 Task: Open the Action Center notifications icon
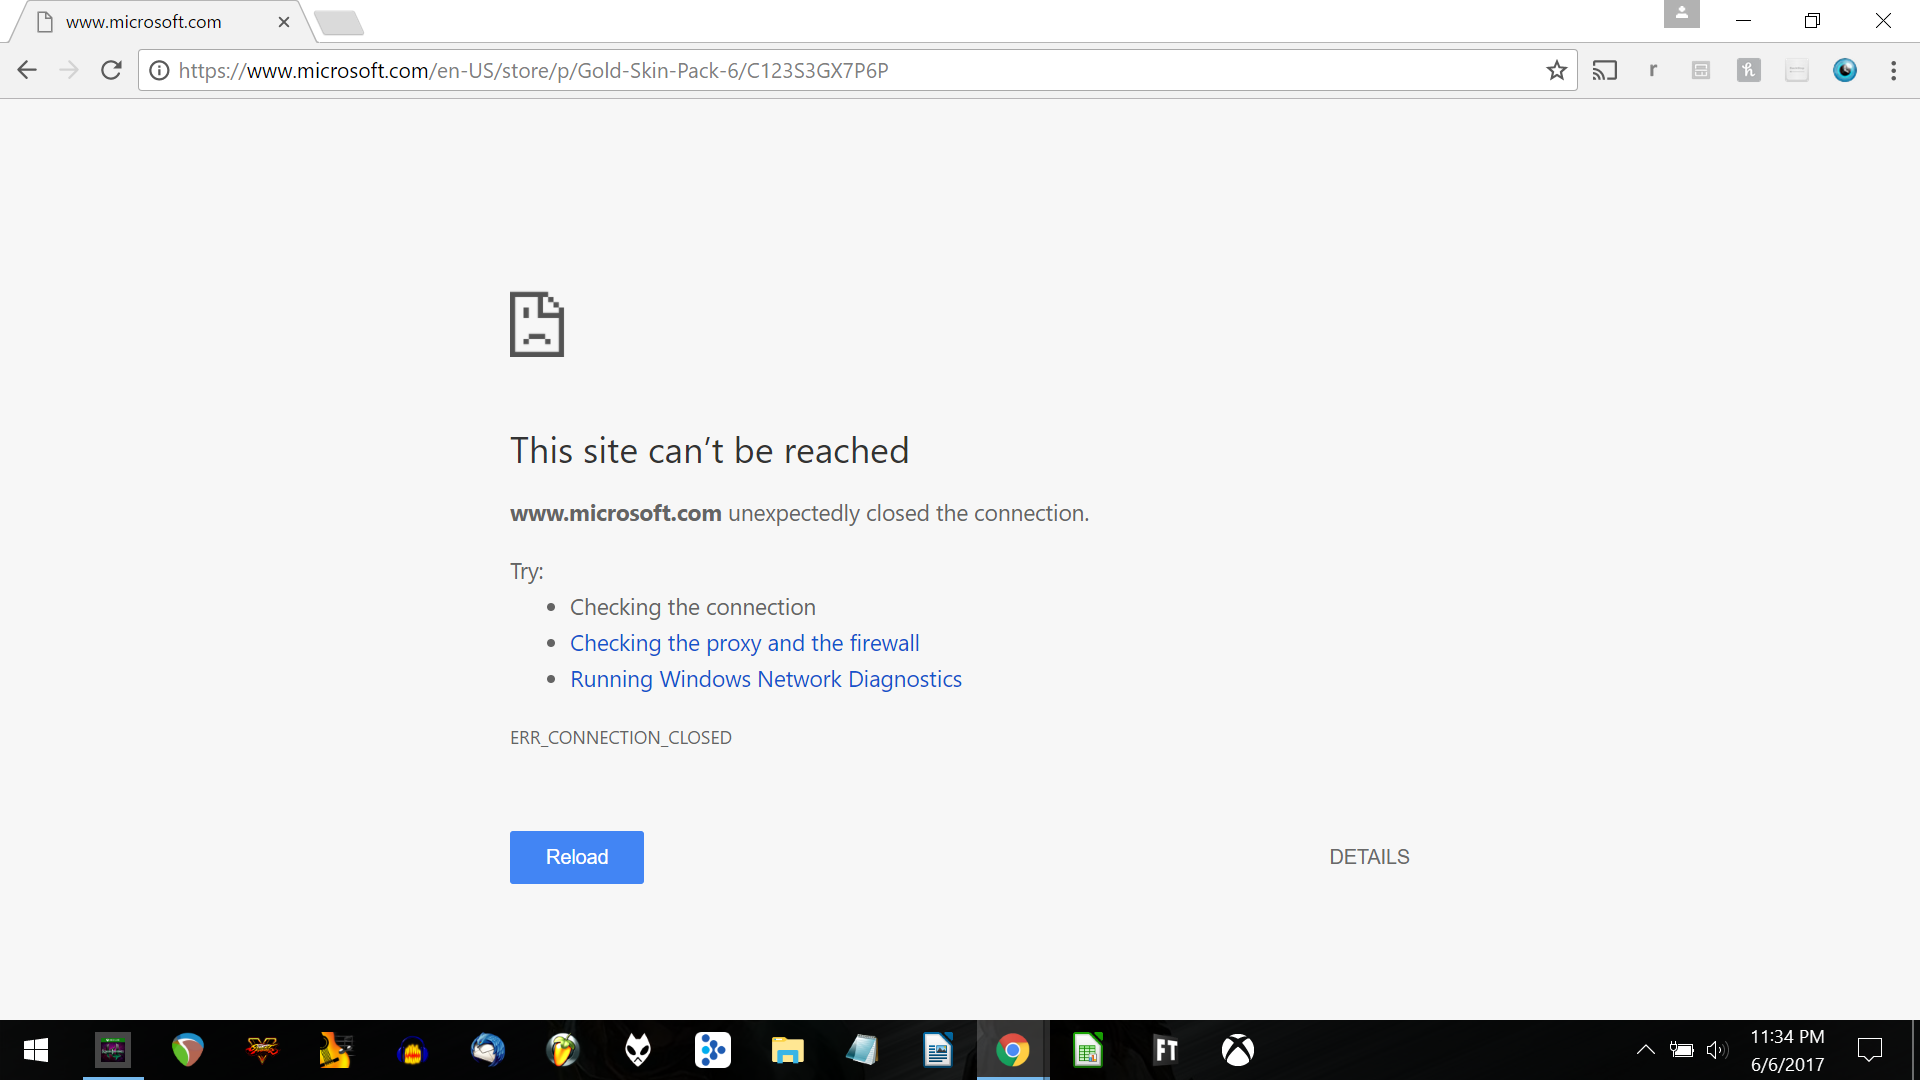click(1869, 1050)
